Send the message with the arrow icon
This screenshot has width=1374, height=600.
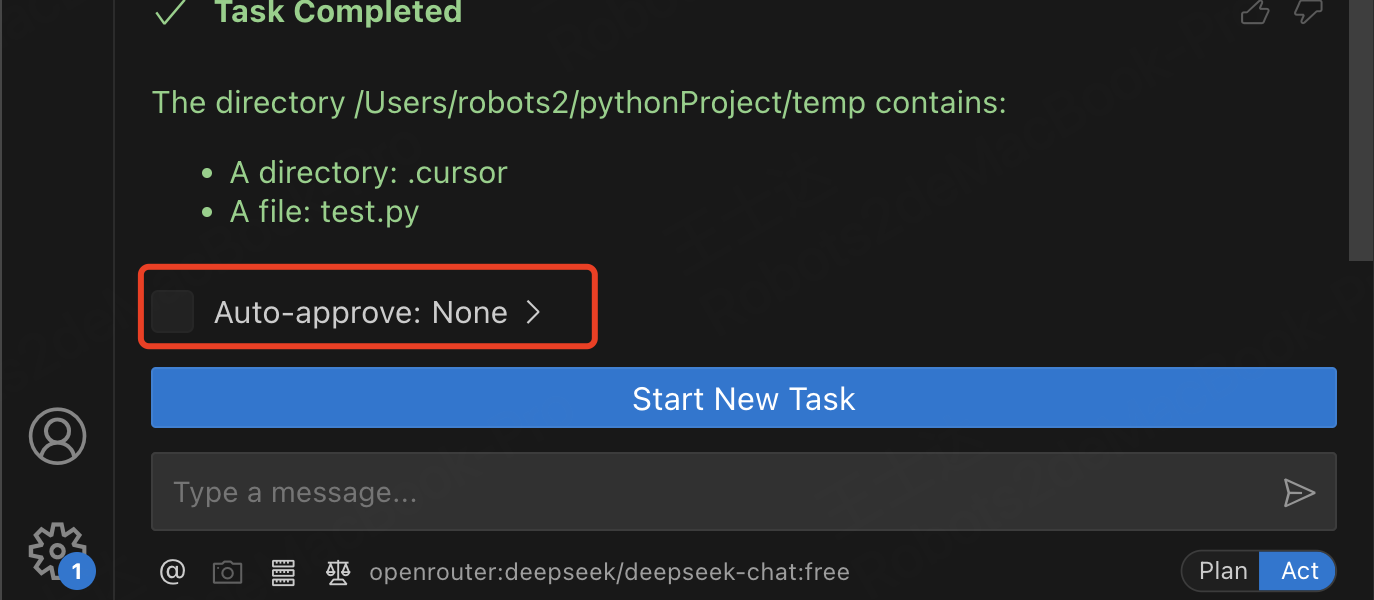(x=1298, y=492)
